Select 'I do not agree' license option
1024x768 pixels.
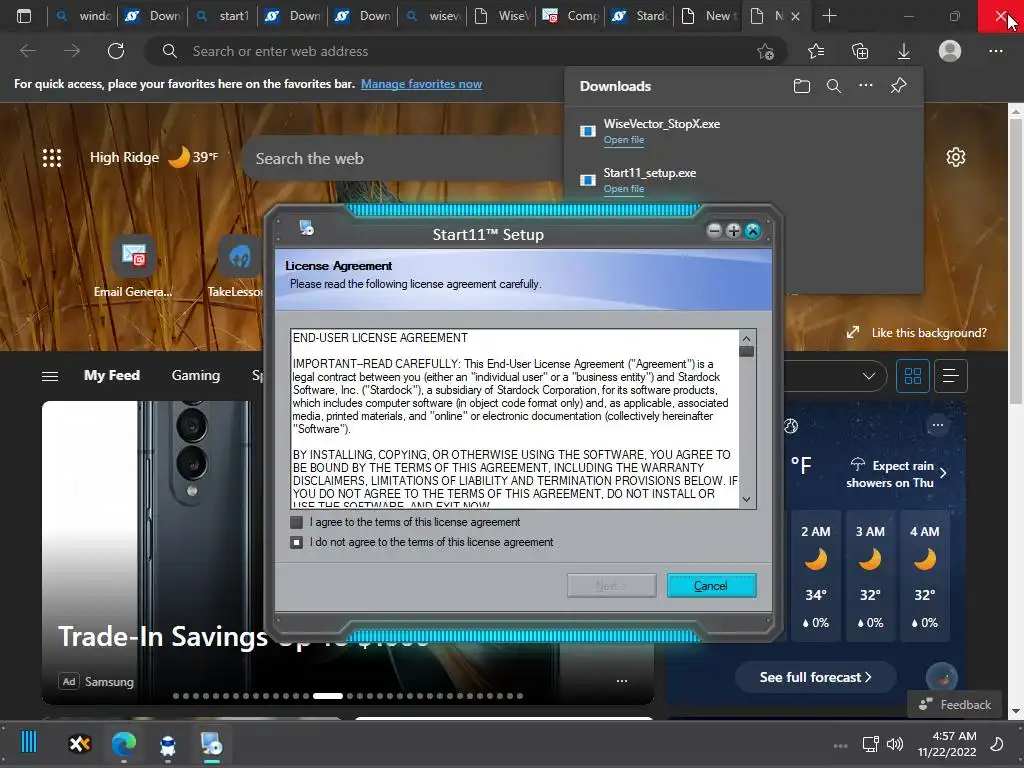(x=296, y=543)
